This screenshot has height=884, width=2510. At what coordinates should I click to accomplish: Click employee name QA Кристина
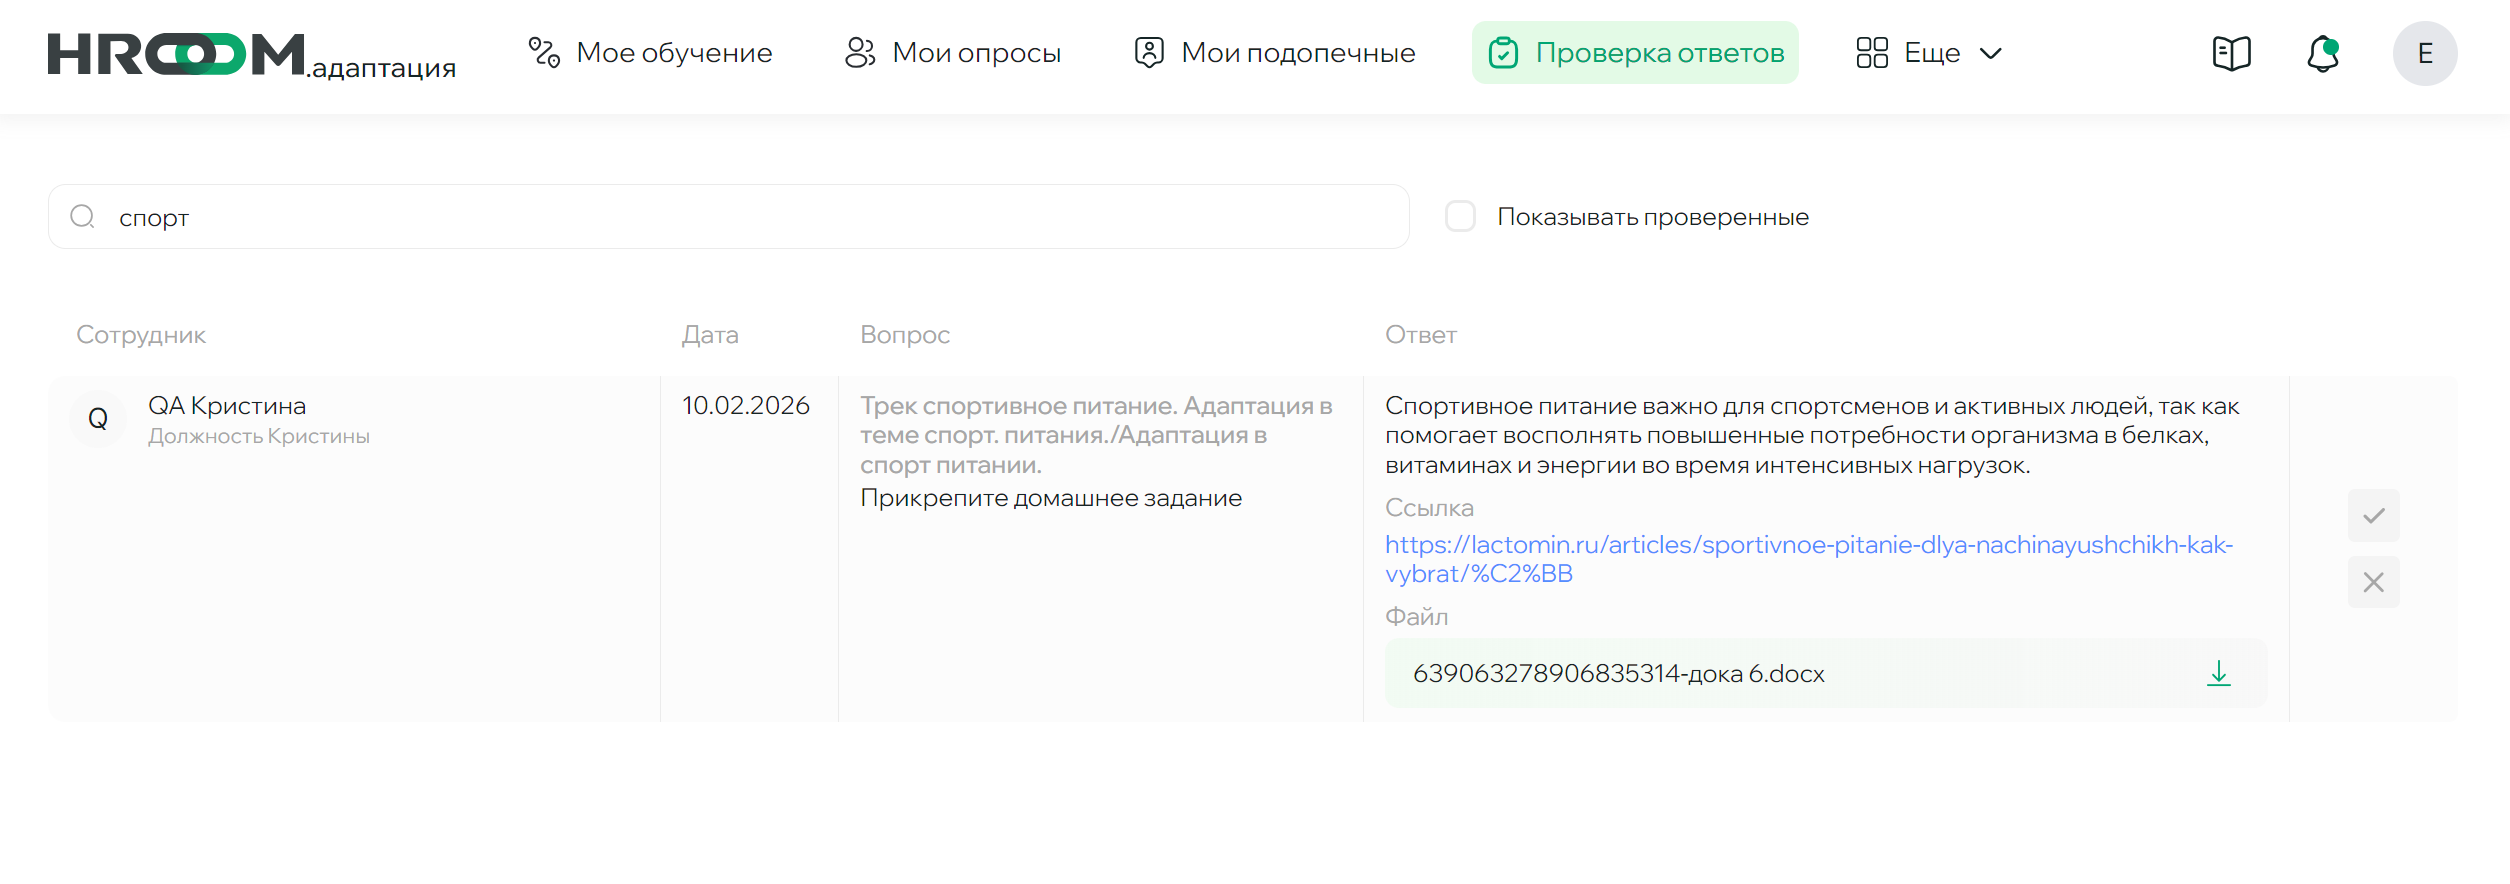[x=227, y=406]
